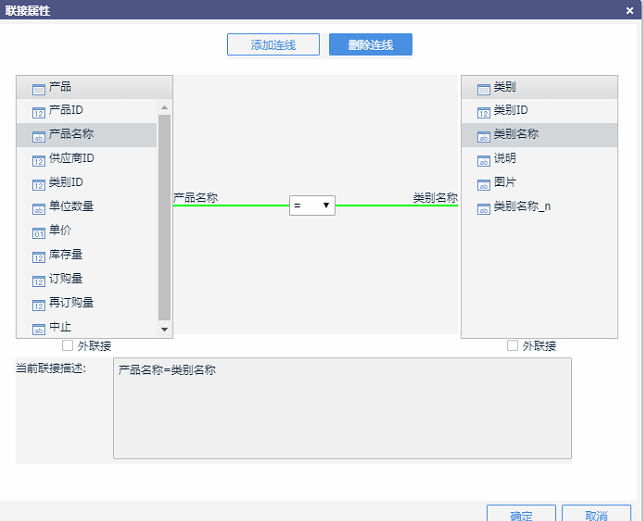Close the 联接属性 dialog
Screen dimensions: 643x521
(x=630, y=11)
